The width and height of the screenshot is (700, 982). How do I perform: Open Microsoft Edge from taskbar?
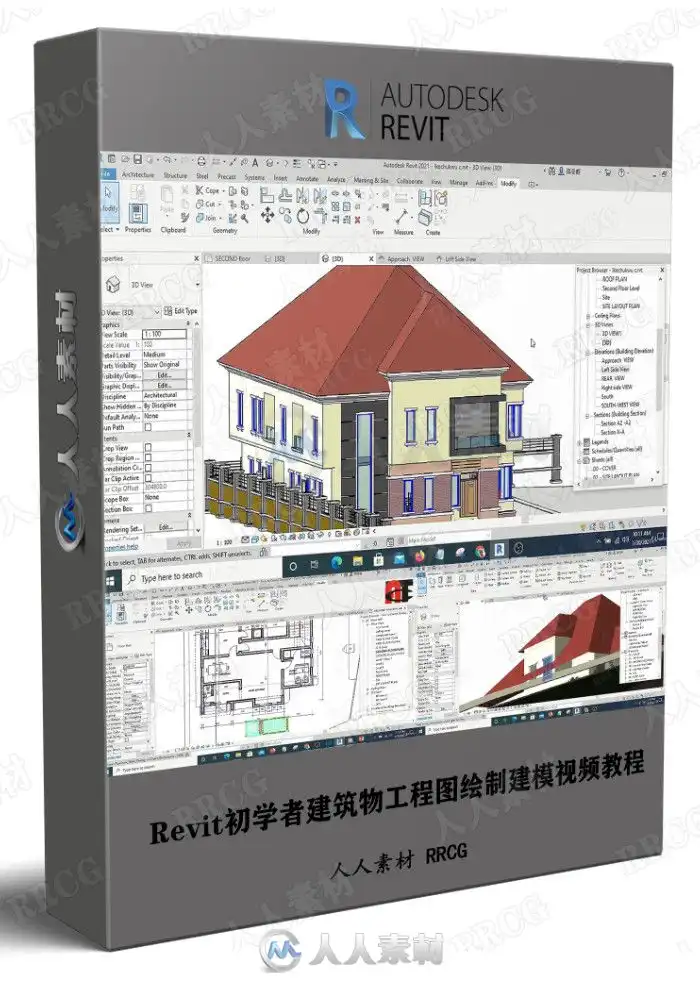pyautogui.click(x=336, y=562)
